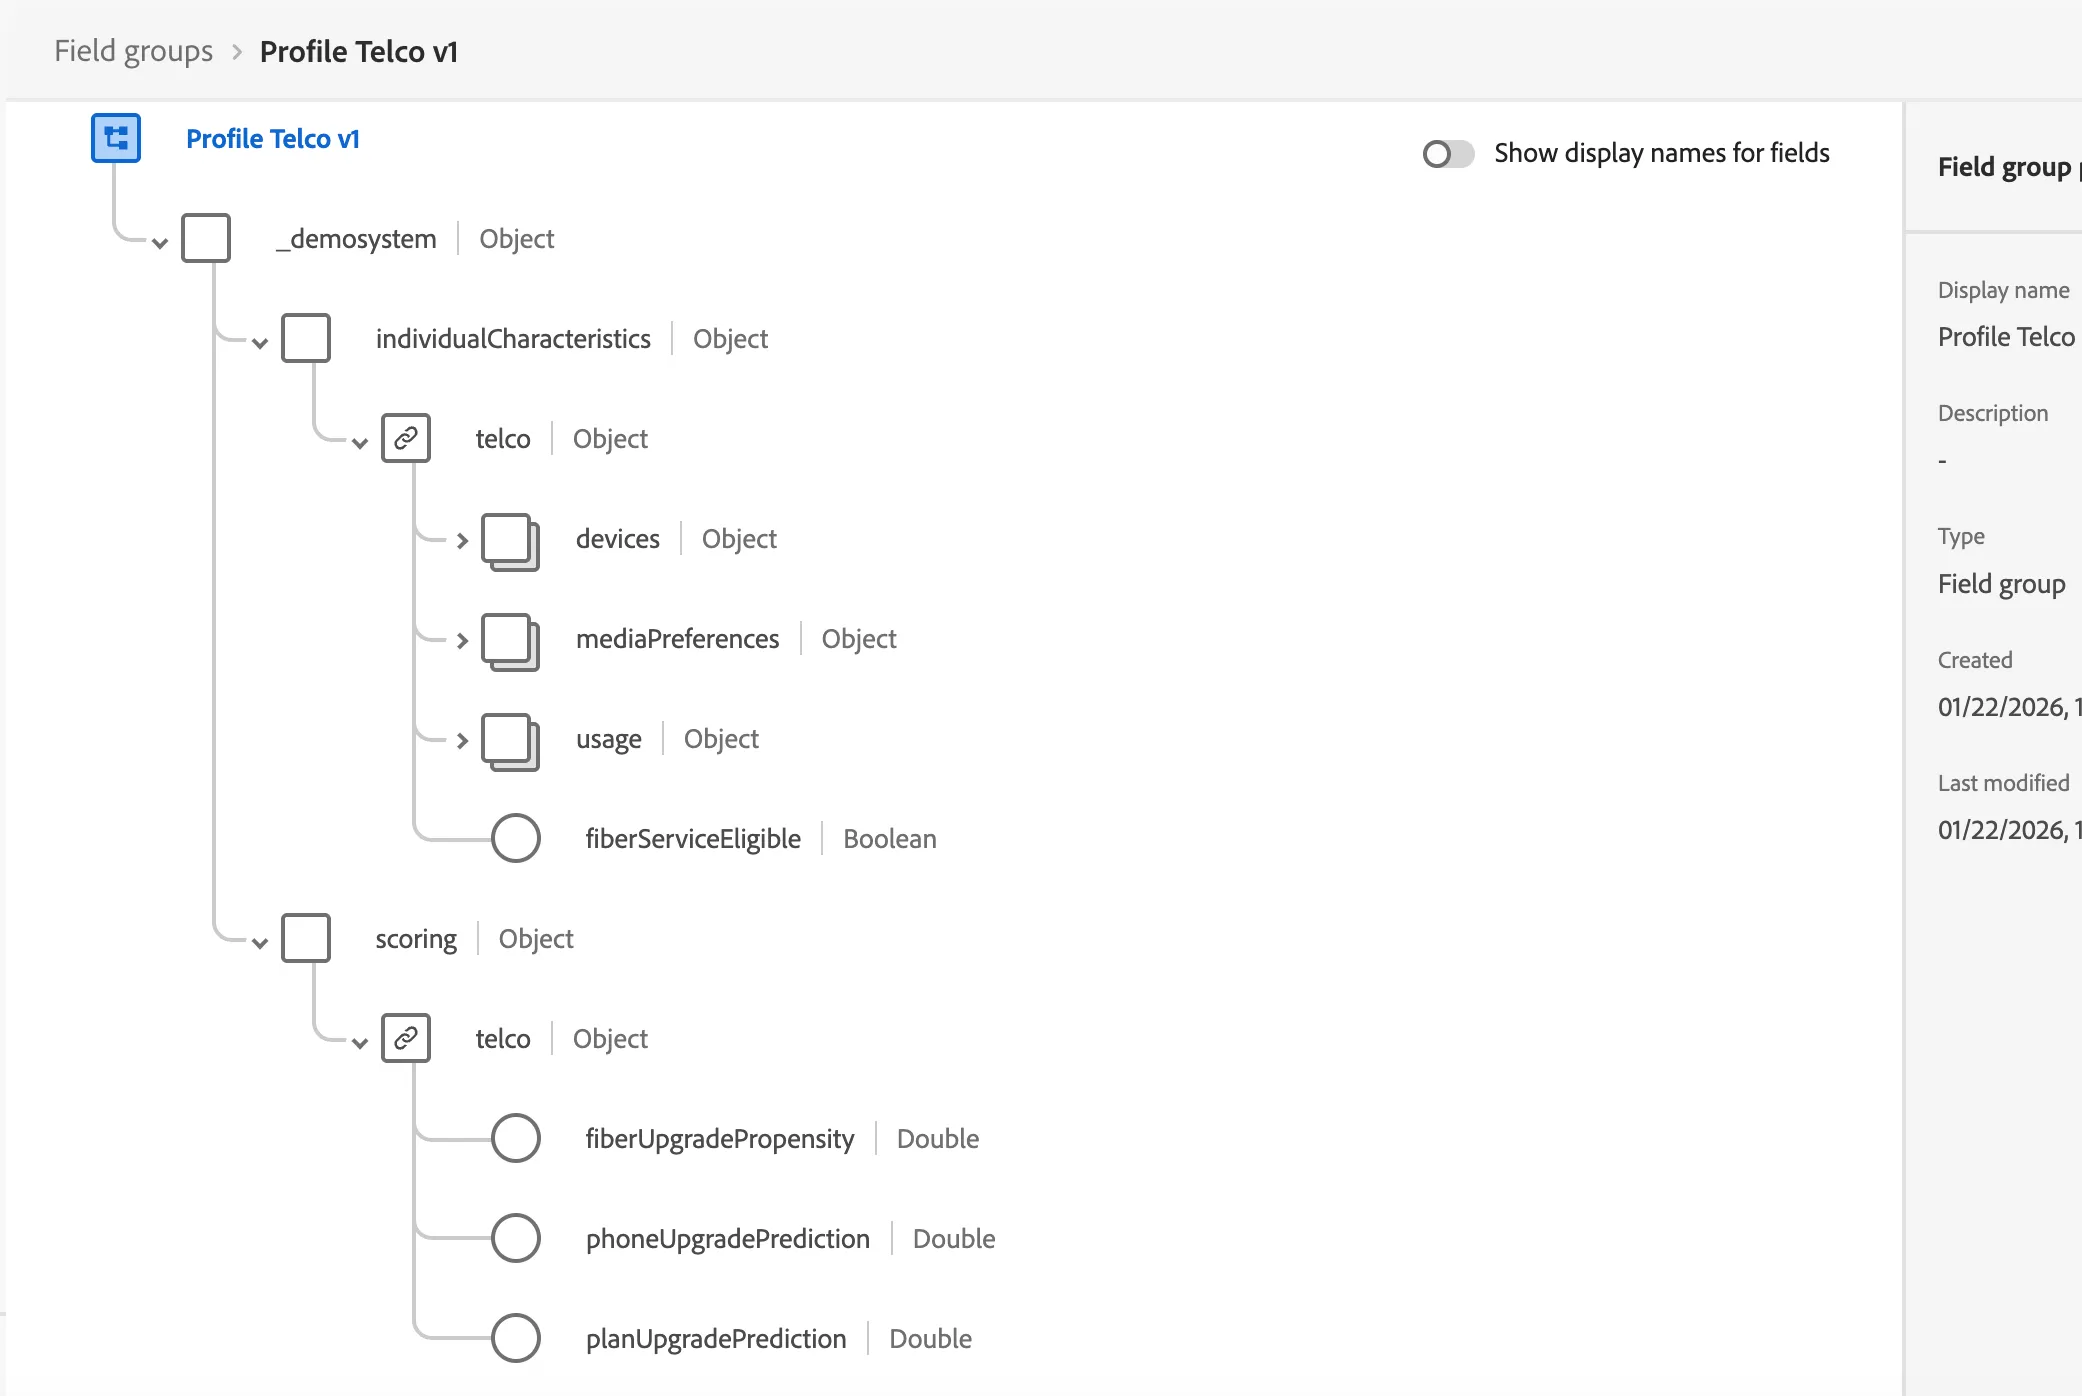2082x1396 pixels.
Task: Select the scoring field name
Action: 416,940
